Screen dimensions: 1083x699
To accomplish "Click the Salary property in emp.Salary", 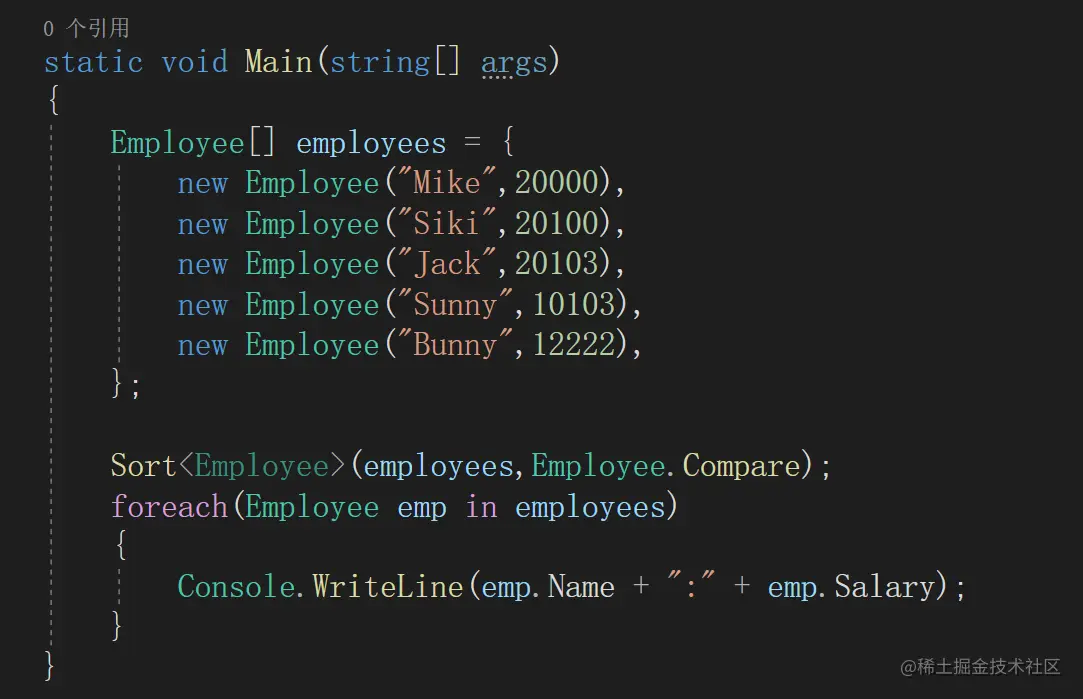I will pyautogui.click(x=885, y=588).
